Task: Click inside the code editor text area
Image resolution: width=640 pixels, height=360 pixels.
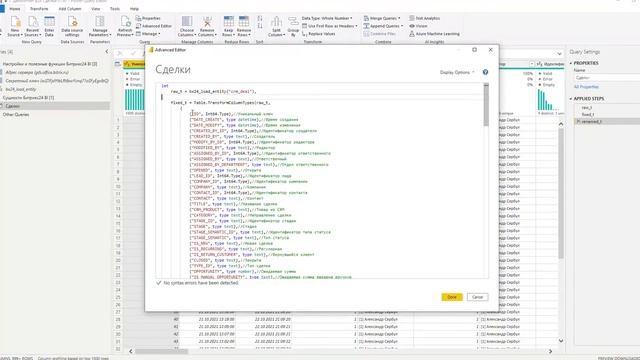Action: (x=319, y=180)
